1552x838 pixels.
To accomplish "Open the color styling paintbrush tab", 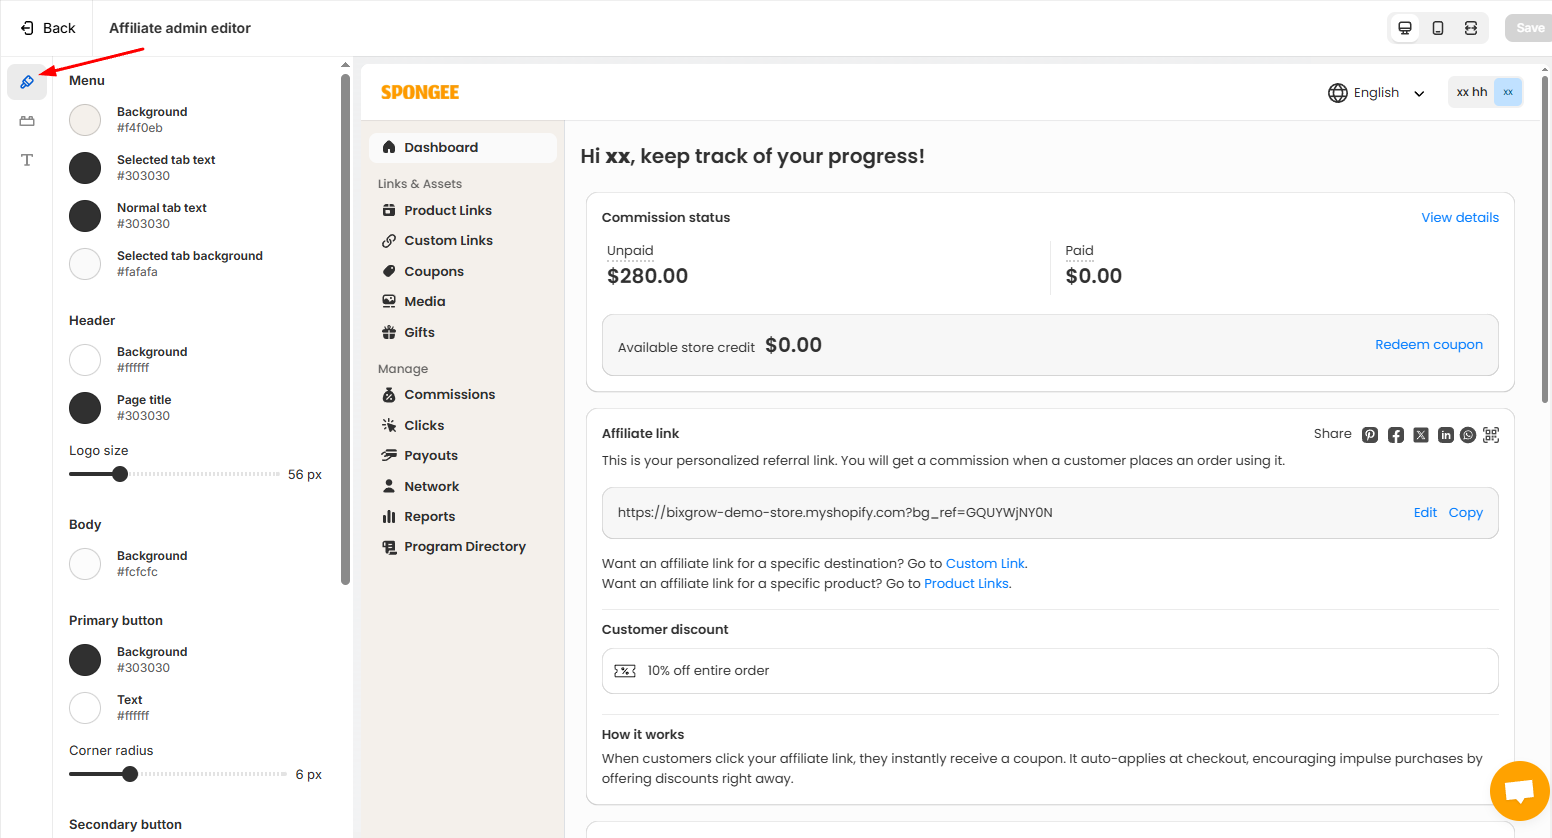I will [27, 82].
